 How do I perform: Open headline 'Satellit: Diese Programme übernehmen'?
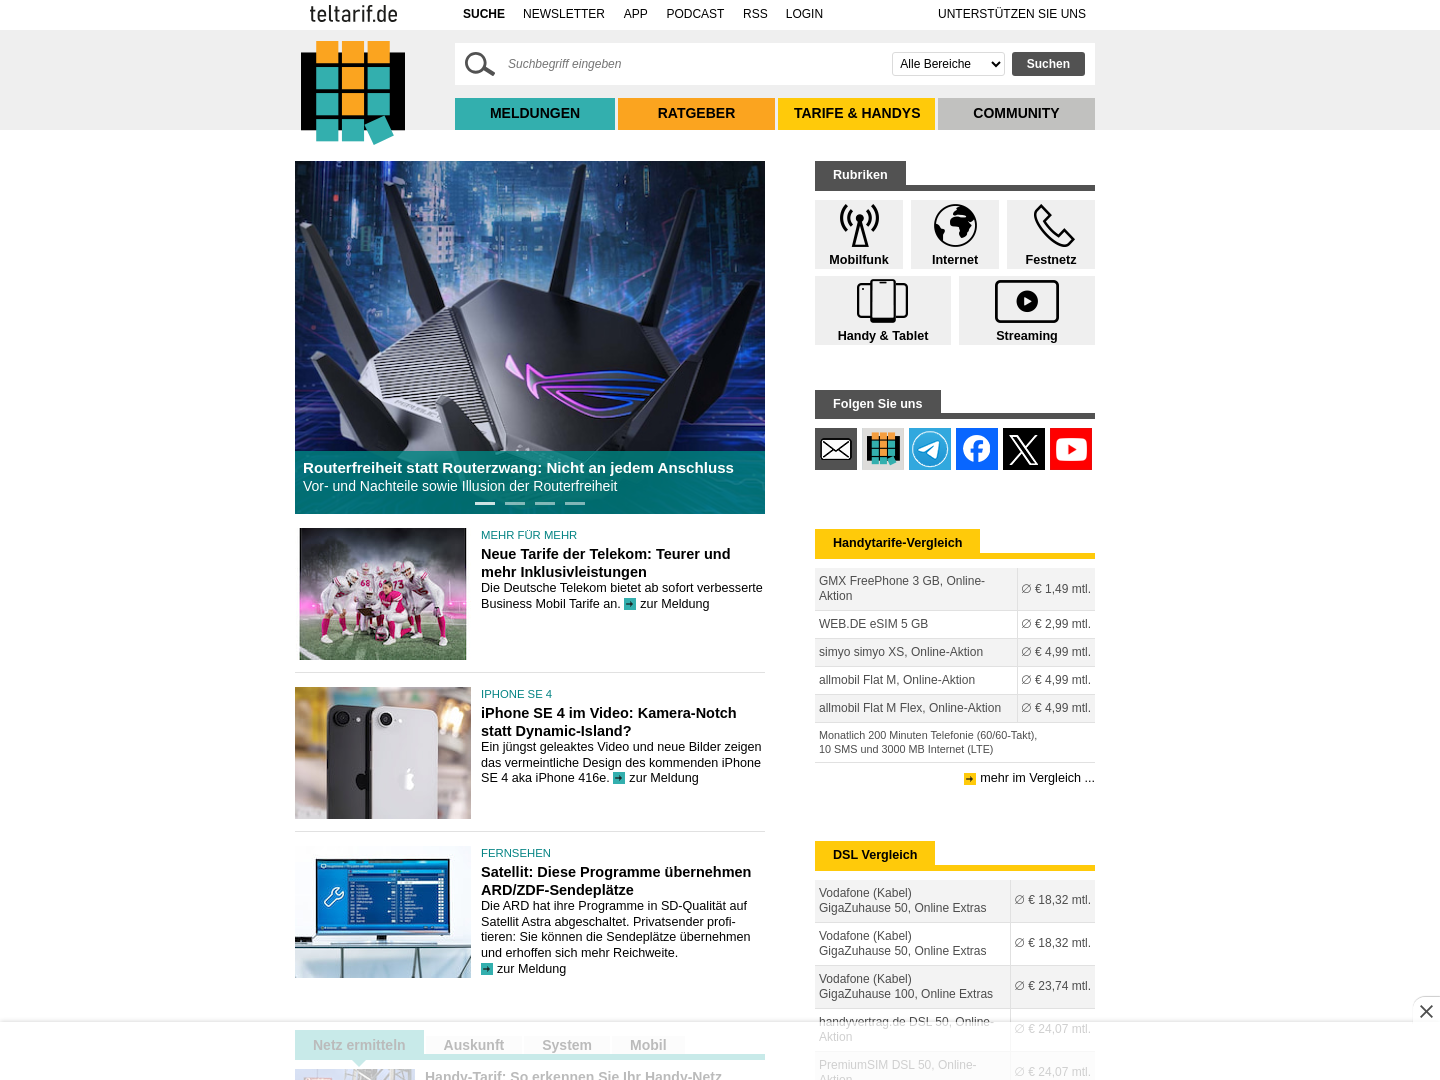point(616,881)
